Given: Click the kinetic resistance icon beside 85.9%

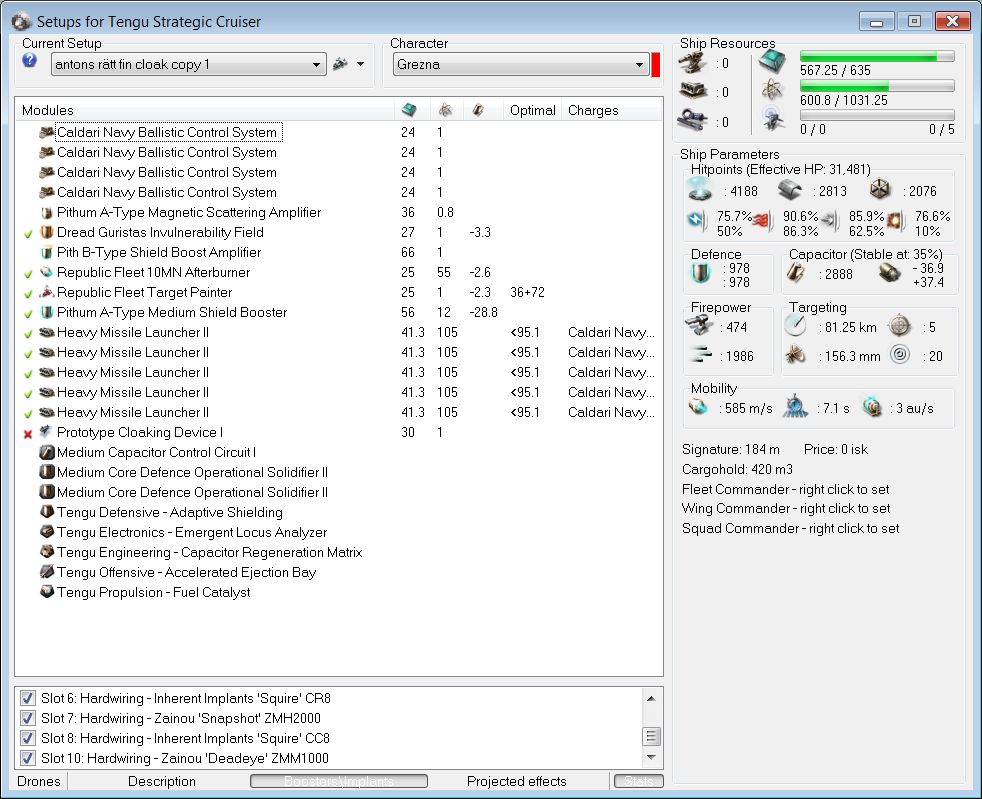Looking at the screenshot, I should tap(829, 220).
